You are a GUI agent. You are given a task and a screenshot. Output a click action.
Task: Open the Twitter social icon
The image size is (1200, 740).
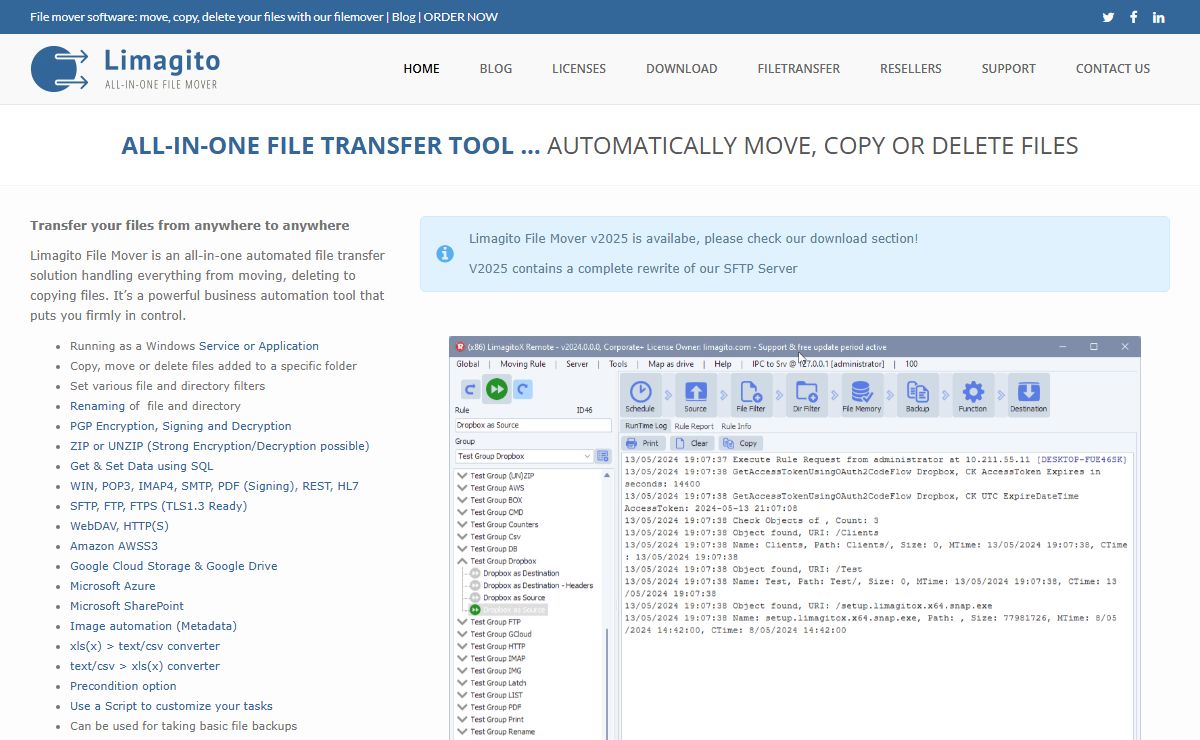tap(1108, 17)
